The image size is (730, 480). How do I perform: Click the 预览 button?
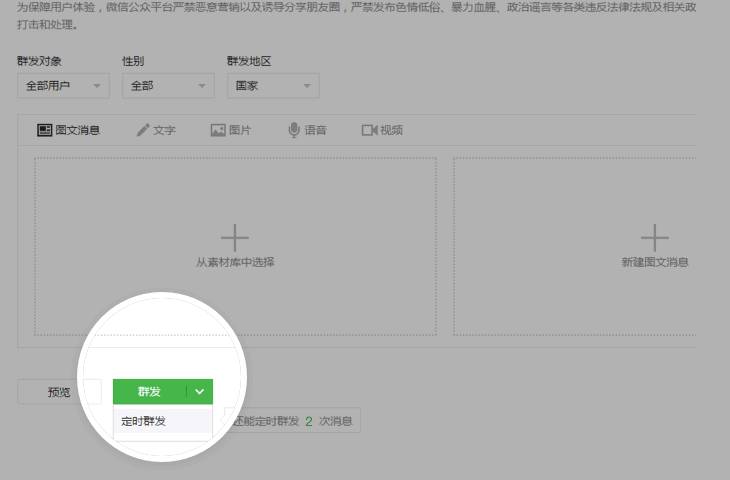click(x=59, y=392)
